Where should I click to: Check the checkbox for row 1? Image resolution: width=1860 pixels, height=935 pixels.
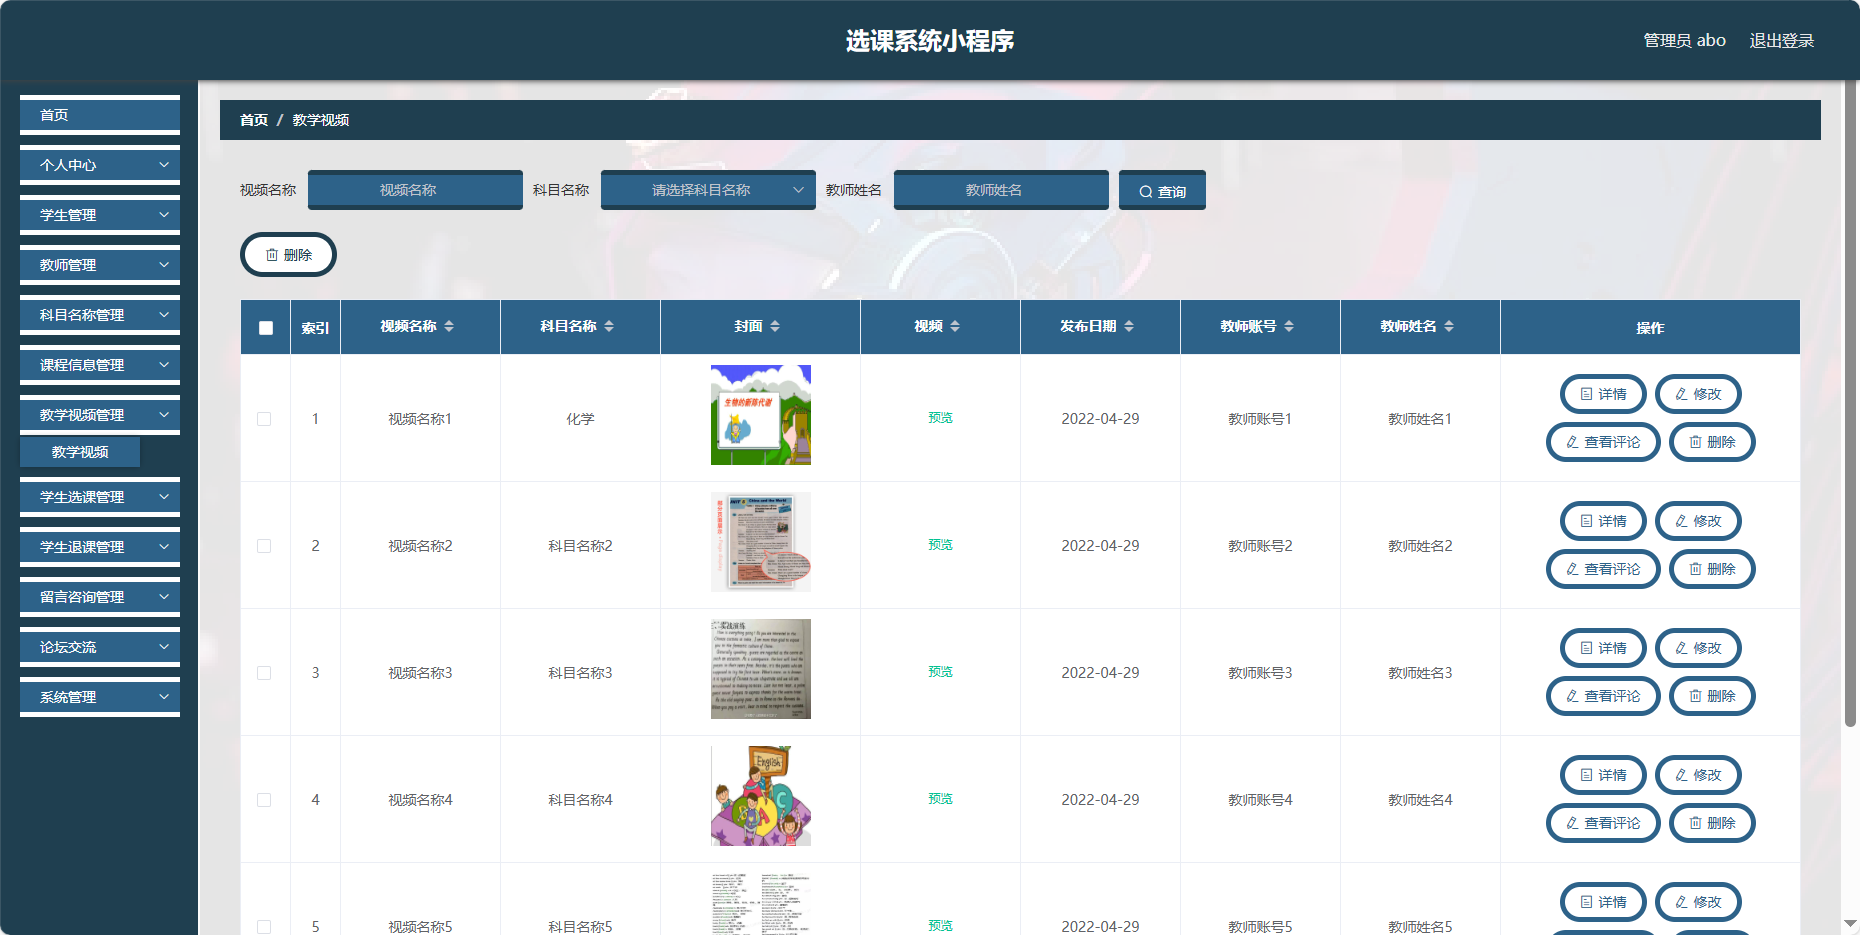click(x=264, y=419)
